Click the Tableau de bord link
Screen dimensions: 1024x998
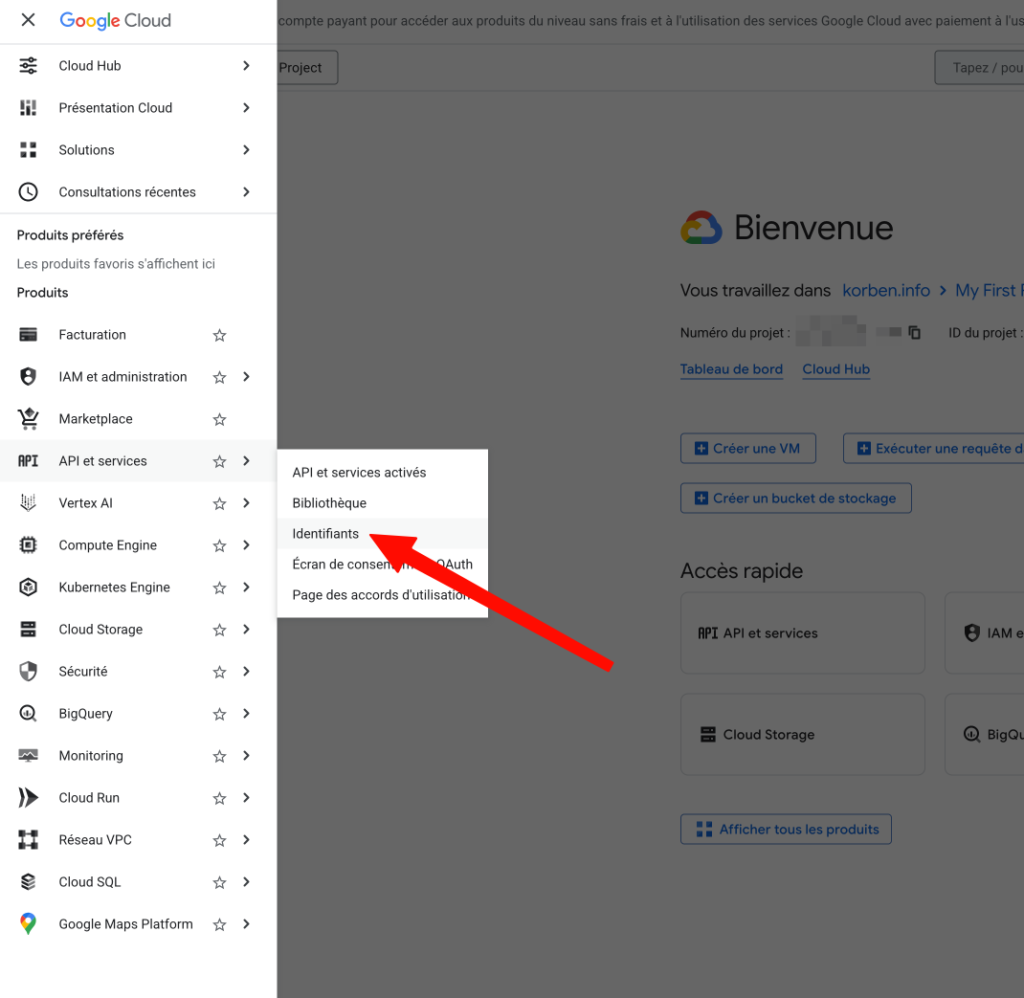pyautogui.click(x=731, y=369)
